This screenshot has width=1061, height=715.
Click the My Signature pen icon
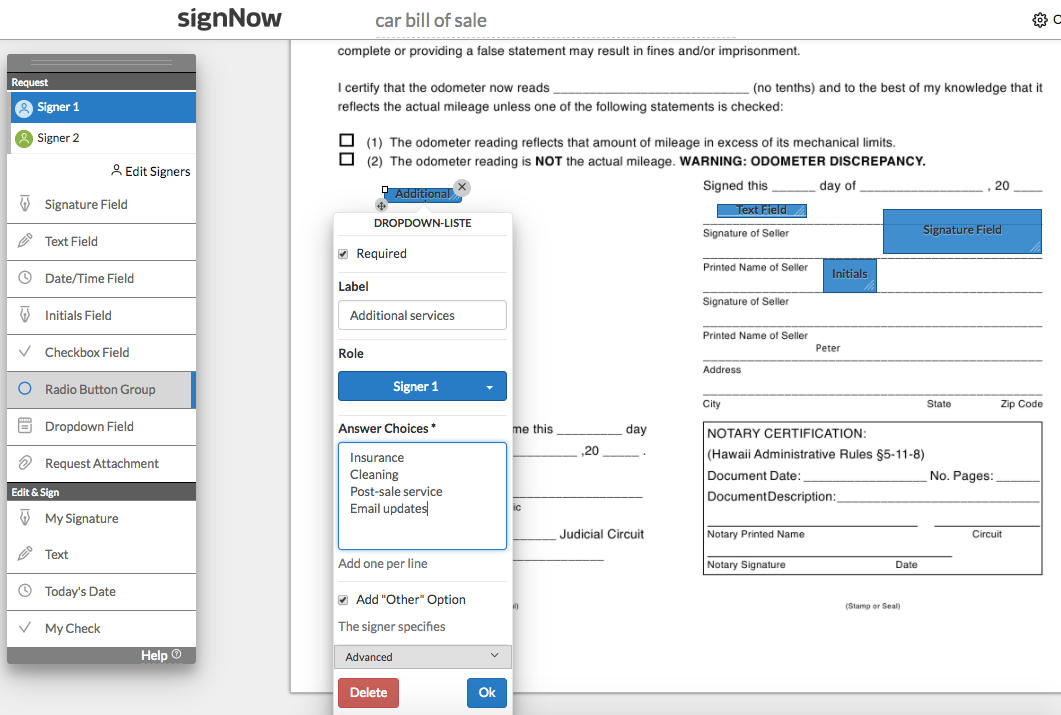[25, 517]
